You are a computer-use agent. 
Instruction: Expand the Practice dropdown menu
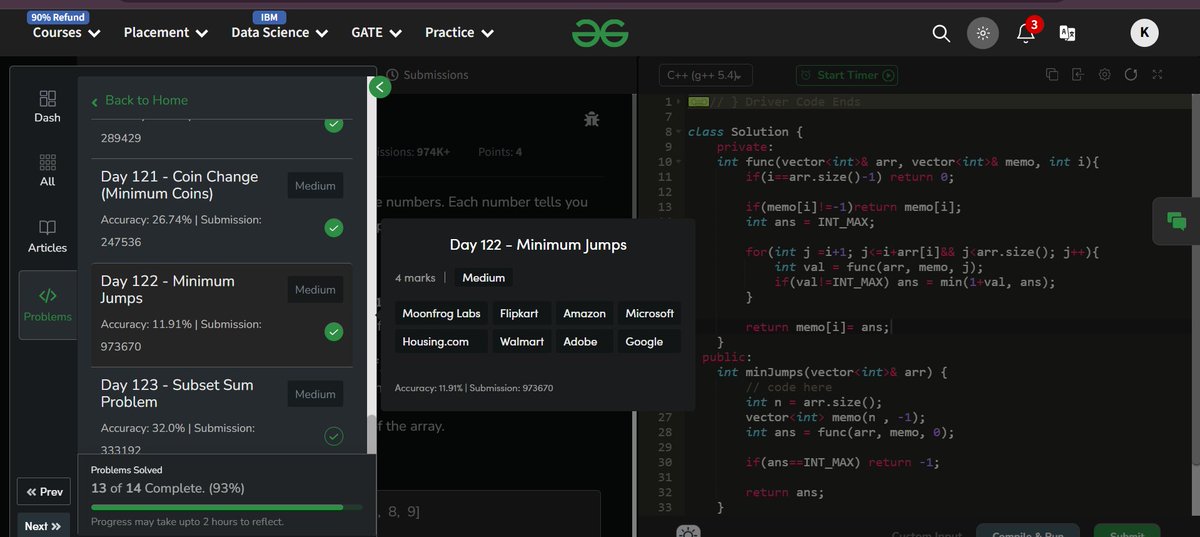point(459,33)
